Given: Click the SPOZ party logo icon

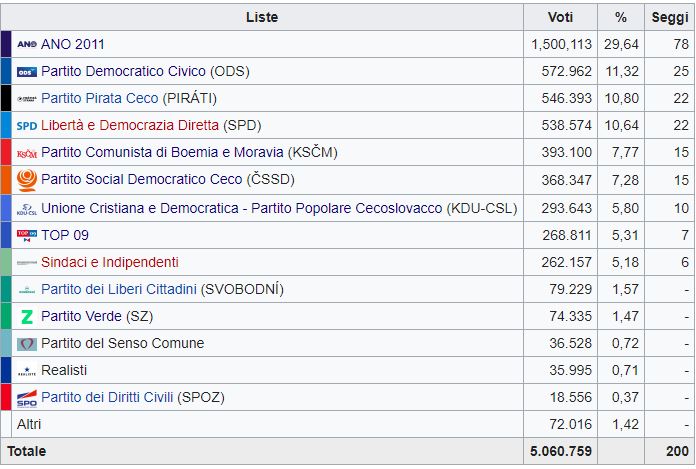Looking at the screenshot, I should pyautogui.click(x=27, y=397).
